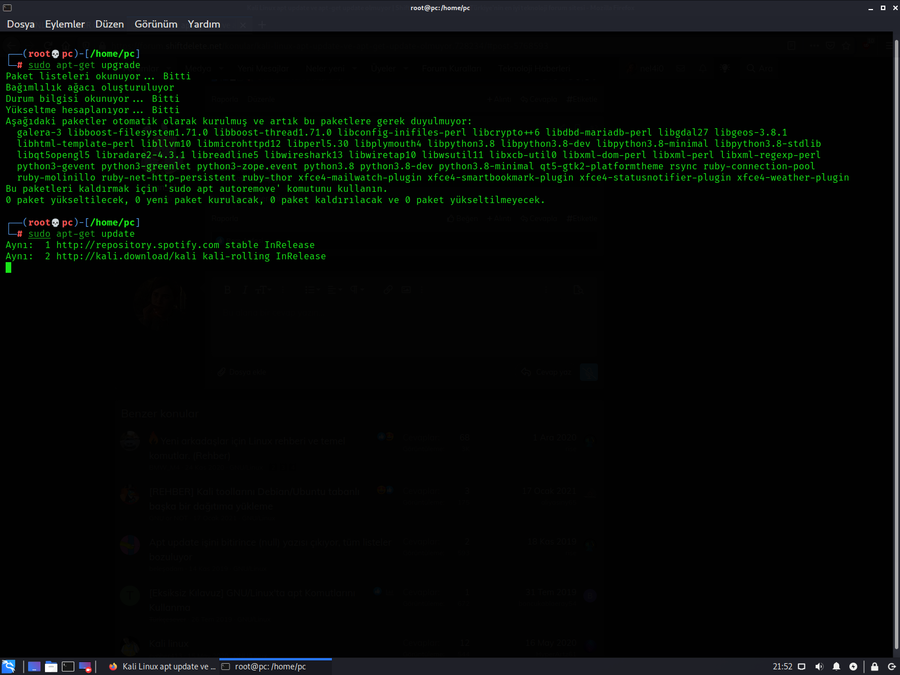
Task: Open the Dosya menu
Action: click(21, 24)
